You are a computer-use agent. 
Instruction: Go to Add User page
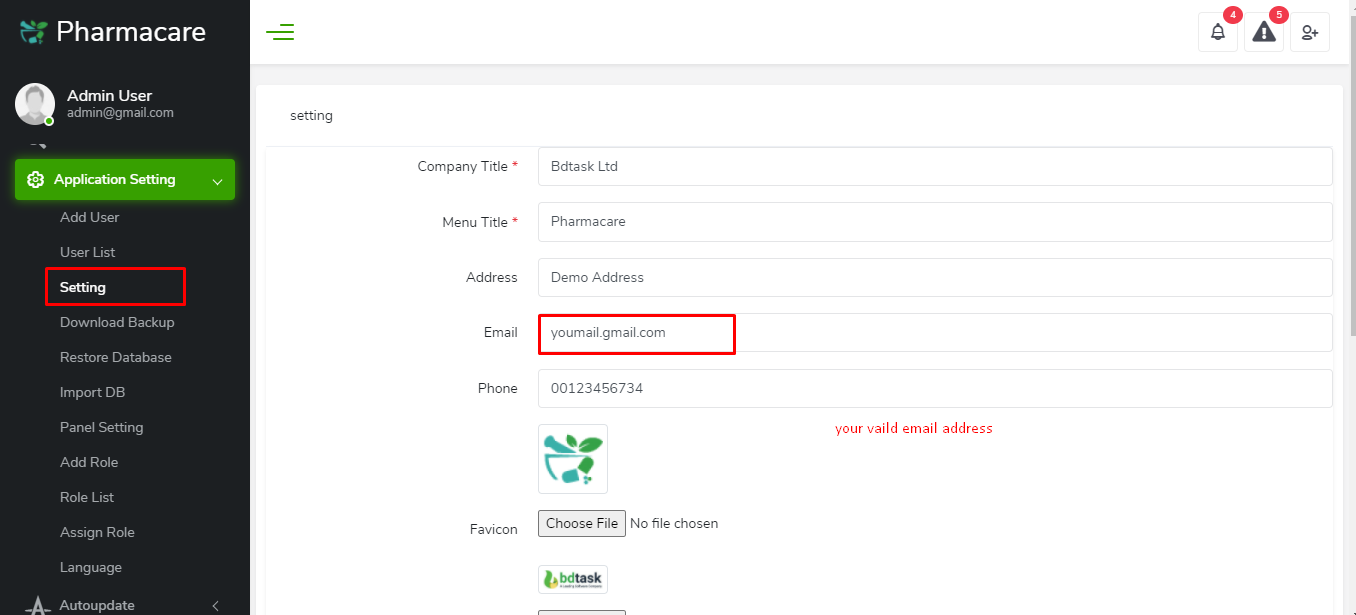tap(89, 217)
